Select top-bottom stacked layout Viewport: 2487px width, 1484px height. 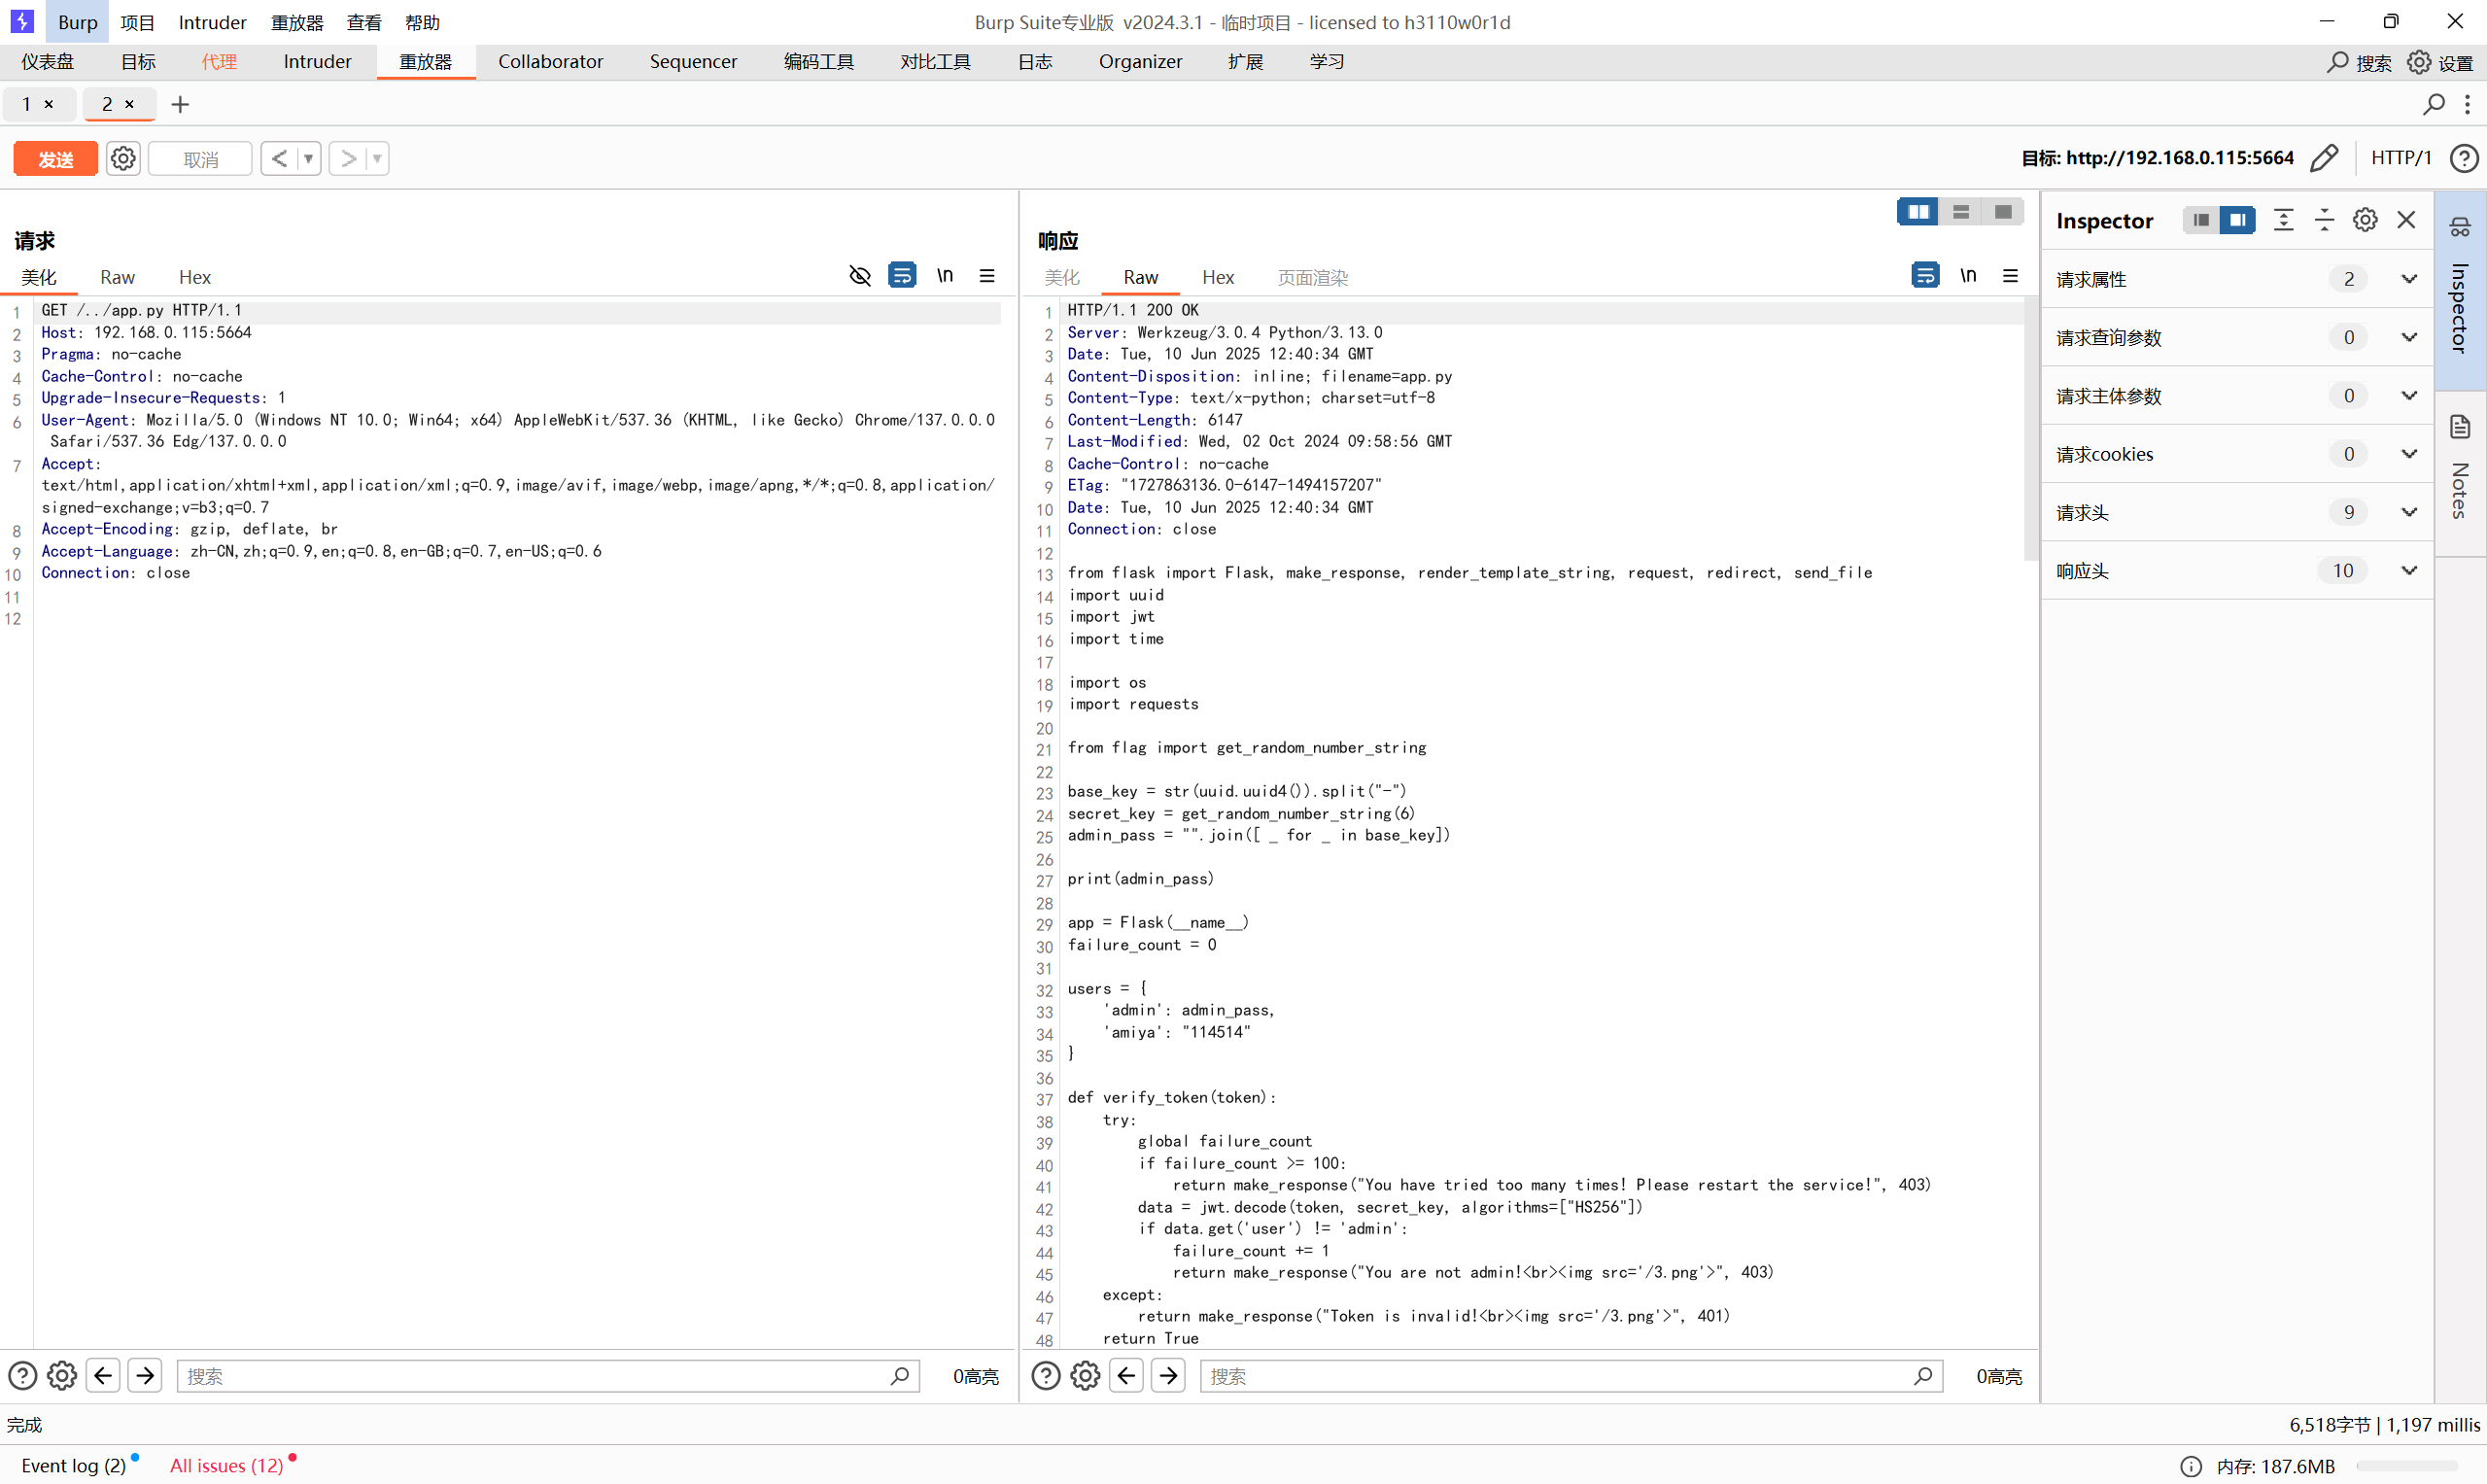pyautogui.click(x=1960, y=212)
